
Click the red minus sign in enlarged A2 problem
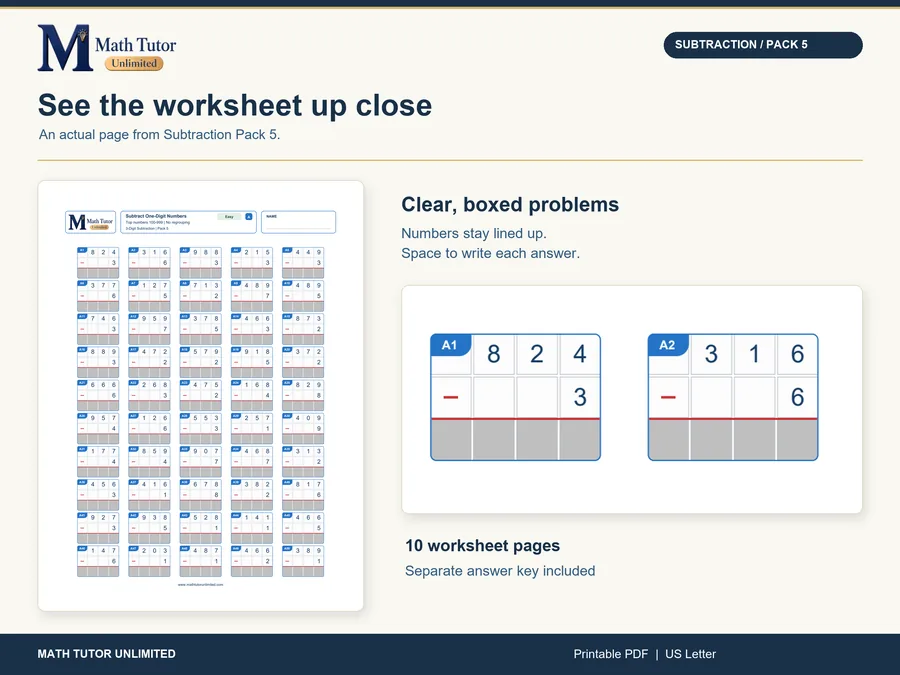(668, 397)
